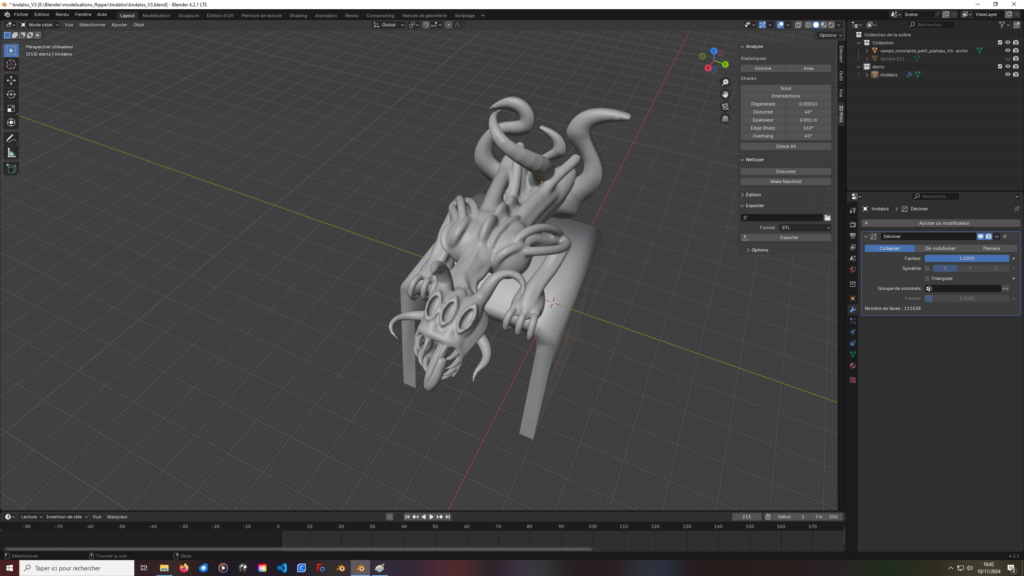Collapse the dents collection in outliner
Image resolution: width=1024 pixels, height=576 pixels.
859,67
